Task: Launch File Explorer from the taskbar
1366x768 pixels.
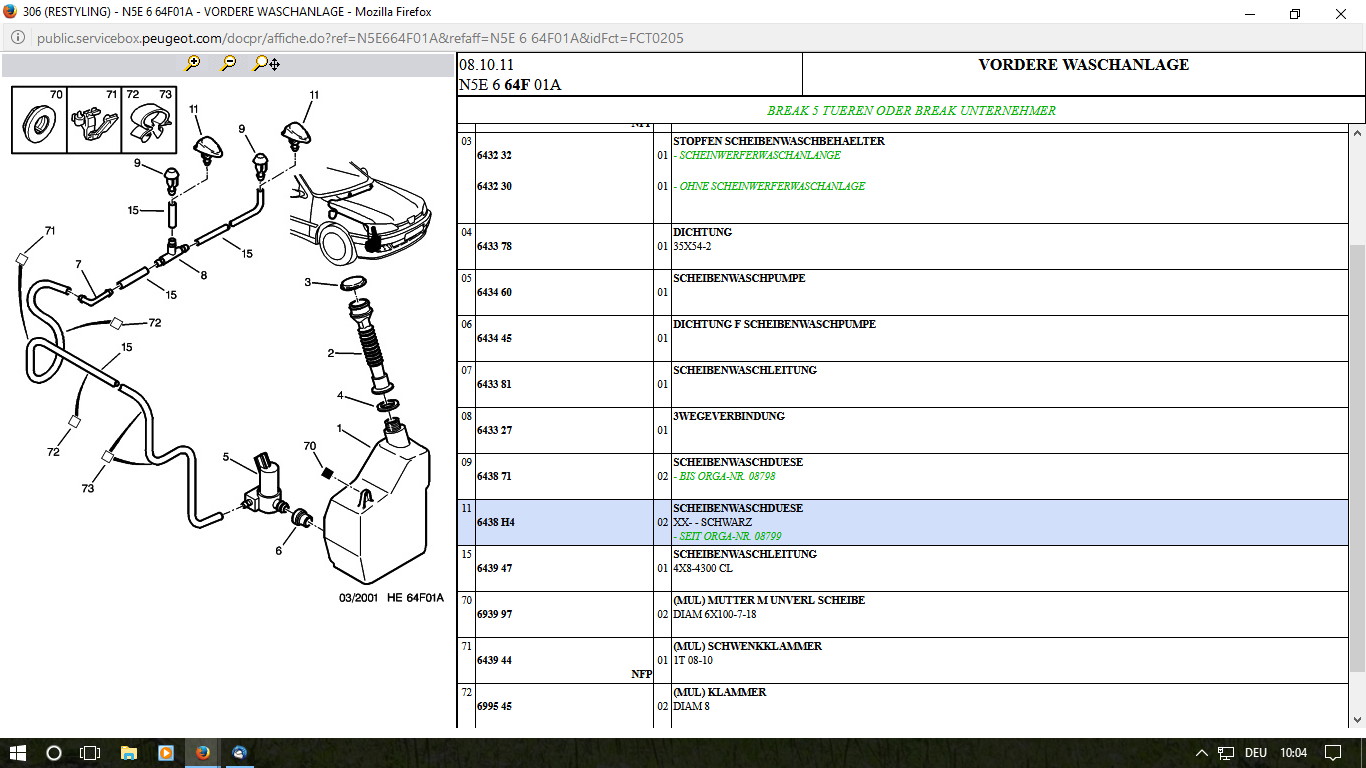Action: pos(128,753)
